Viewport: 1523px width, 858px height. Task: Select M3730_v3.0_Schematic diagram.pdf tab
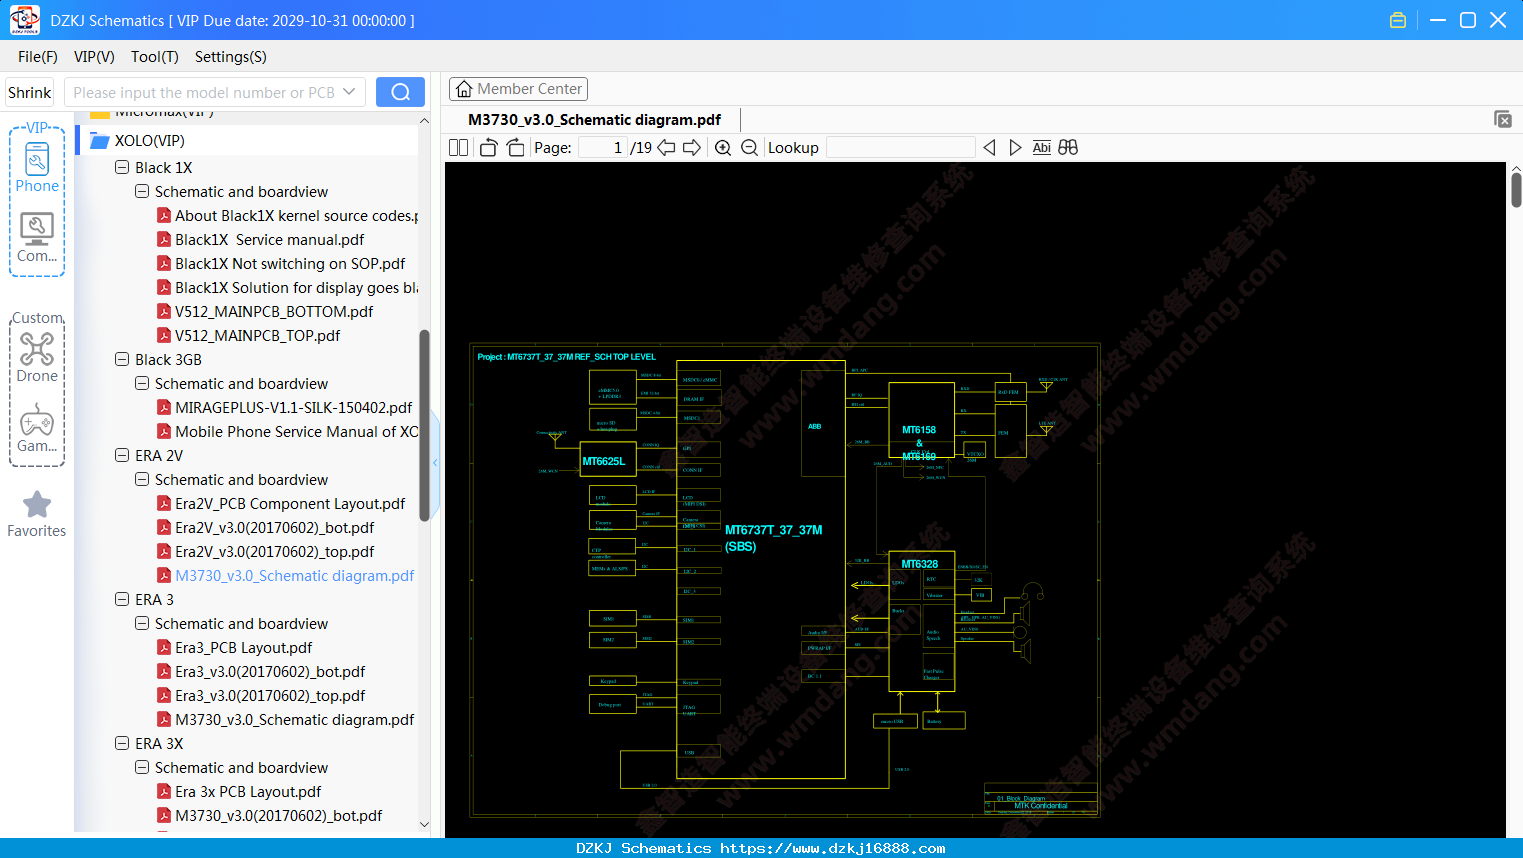[x=594, y=119]
